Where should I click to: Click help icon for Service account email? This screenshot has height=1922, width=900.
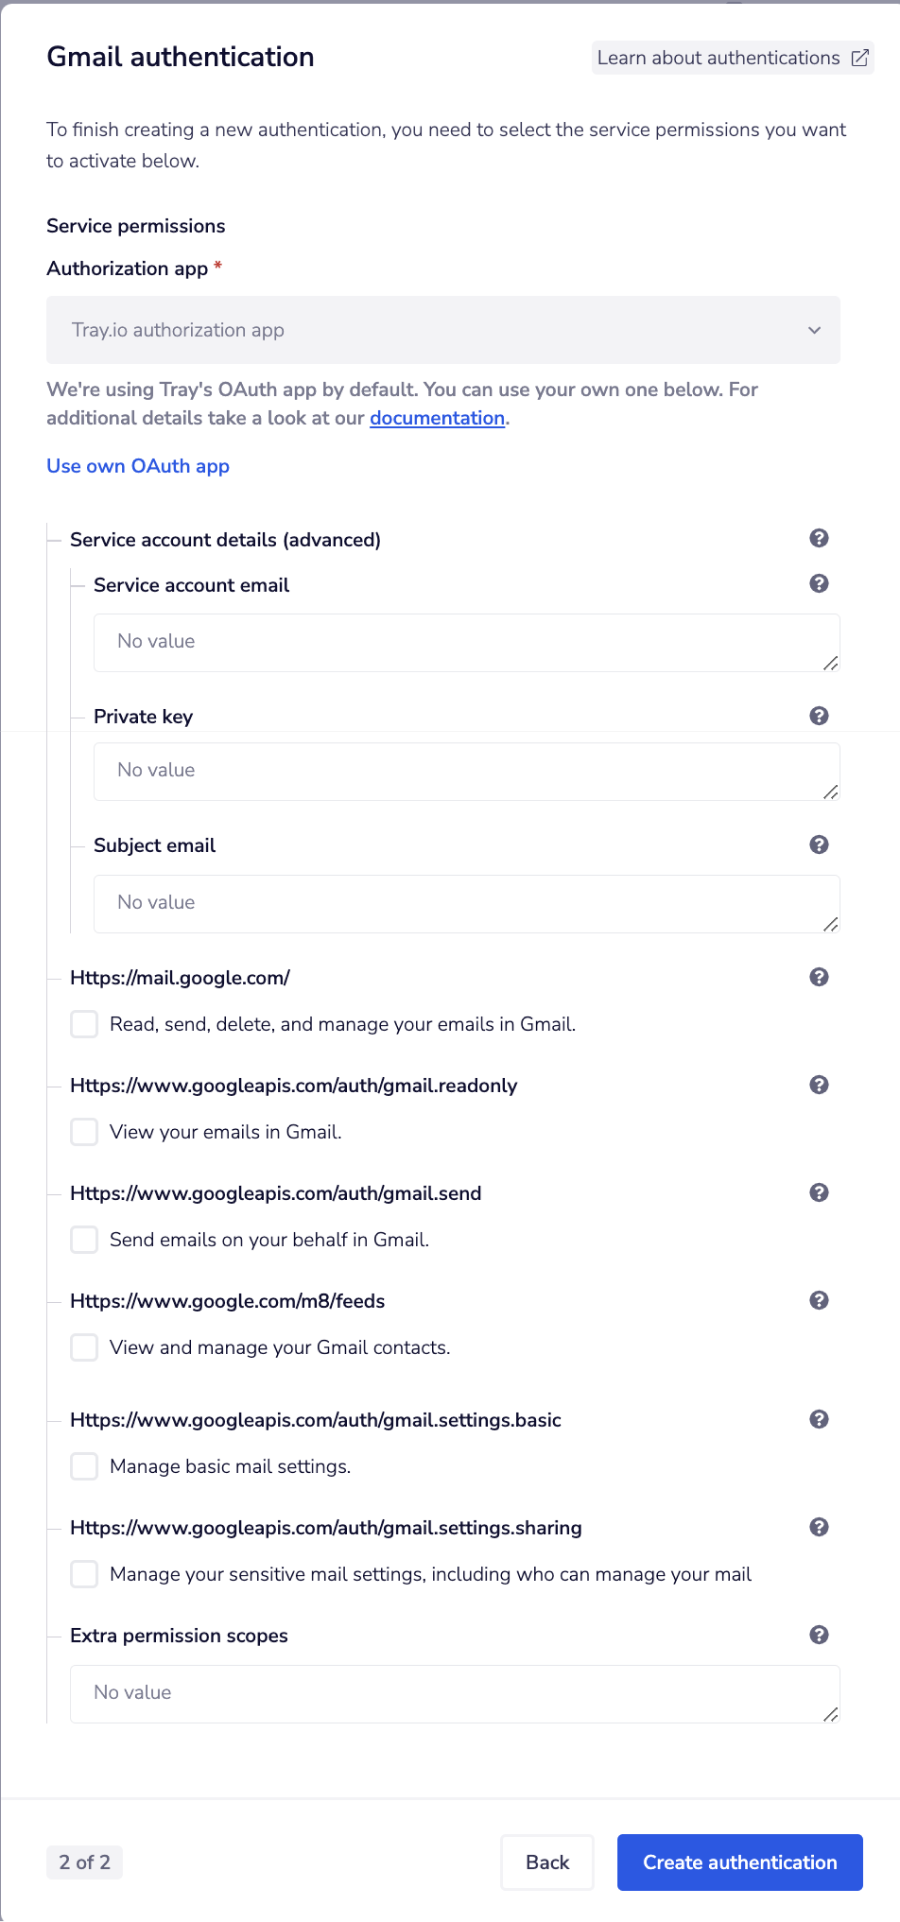pos(819,584)
